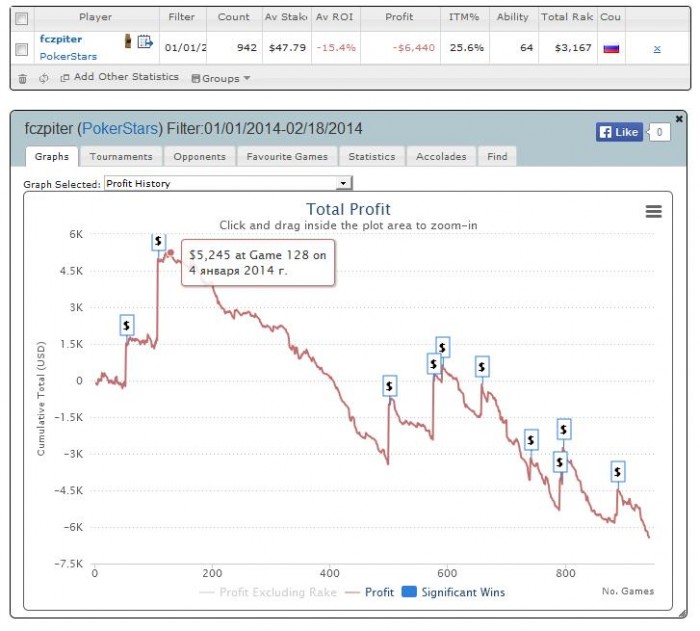Sort by Av ROI column header

point(335,17)
